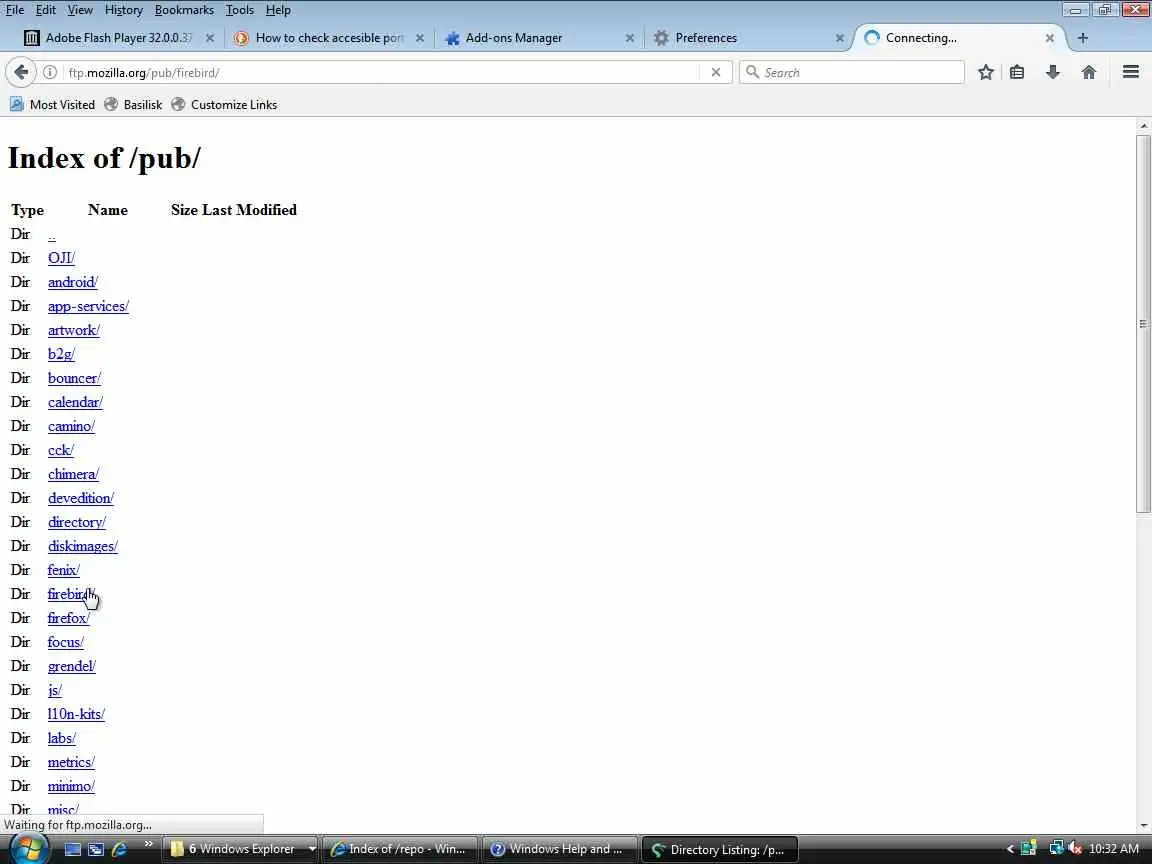Viewport: 1152px width, 864px height.
Task: Open the Tools menu
Action: pos(240,10)
